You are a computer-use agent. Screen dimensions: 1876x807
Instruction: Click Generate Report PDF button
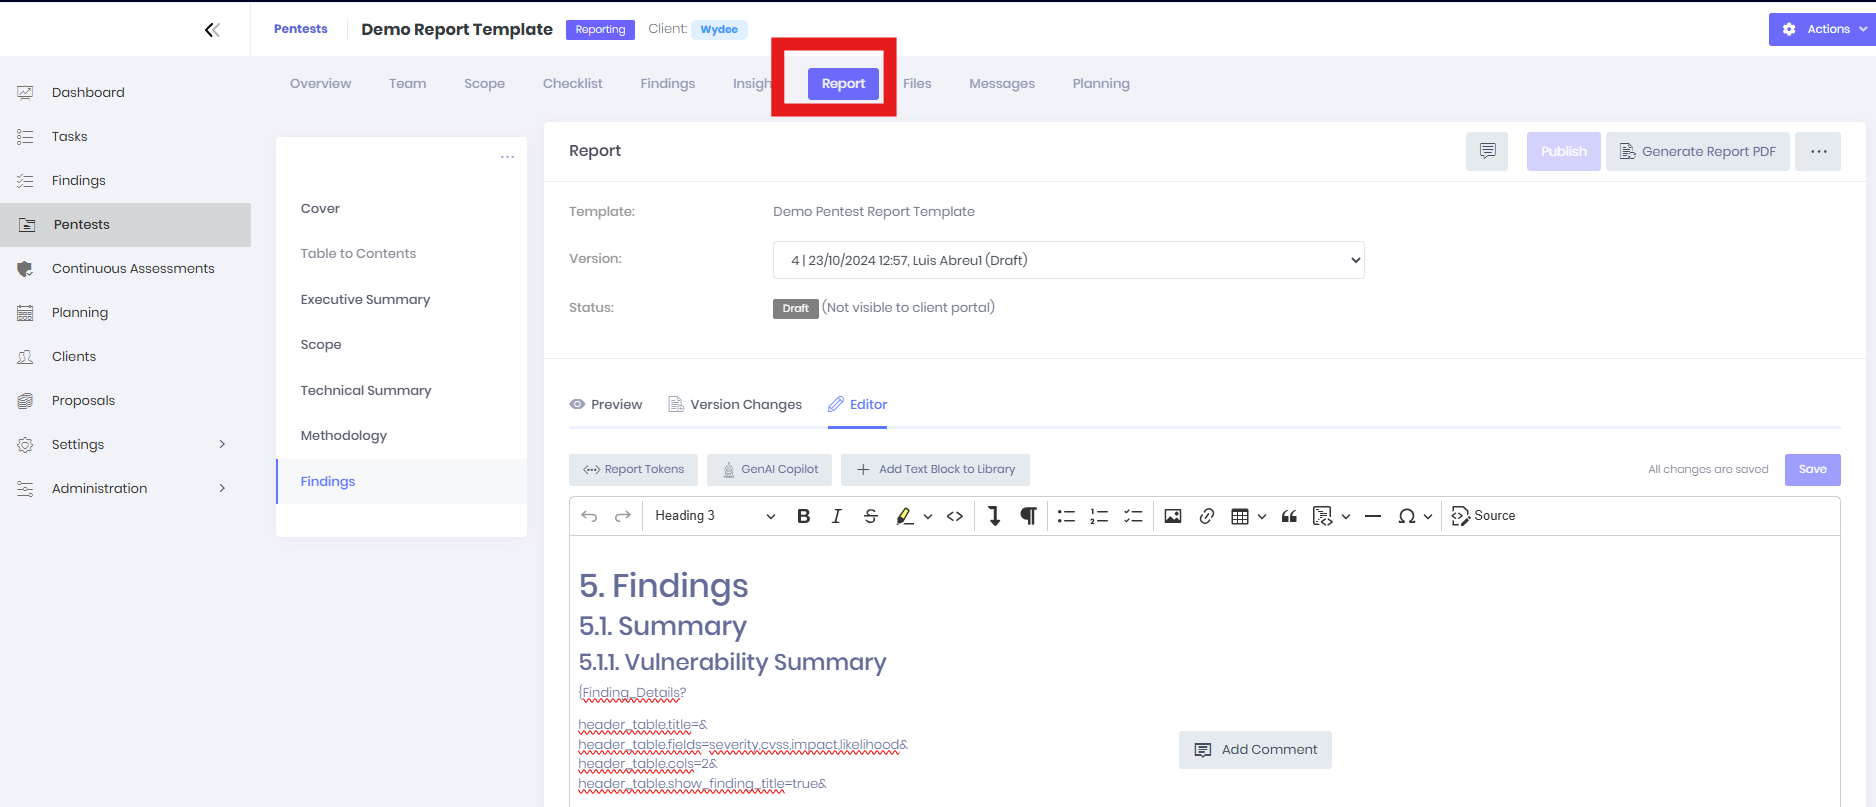pyautogui.click(x=1698, y=151)
